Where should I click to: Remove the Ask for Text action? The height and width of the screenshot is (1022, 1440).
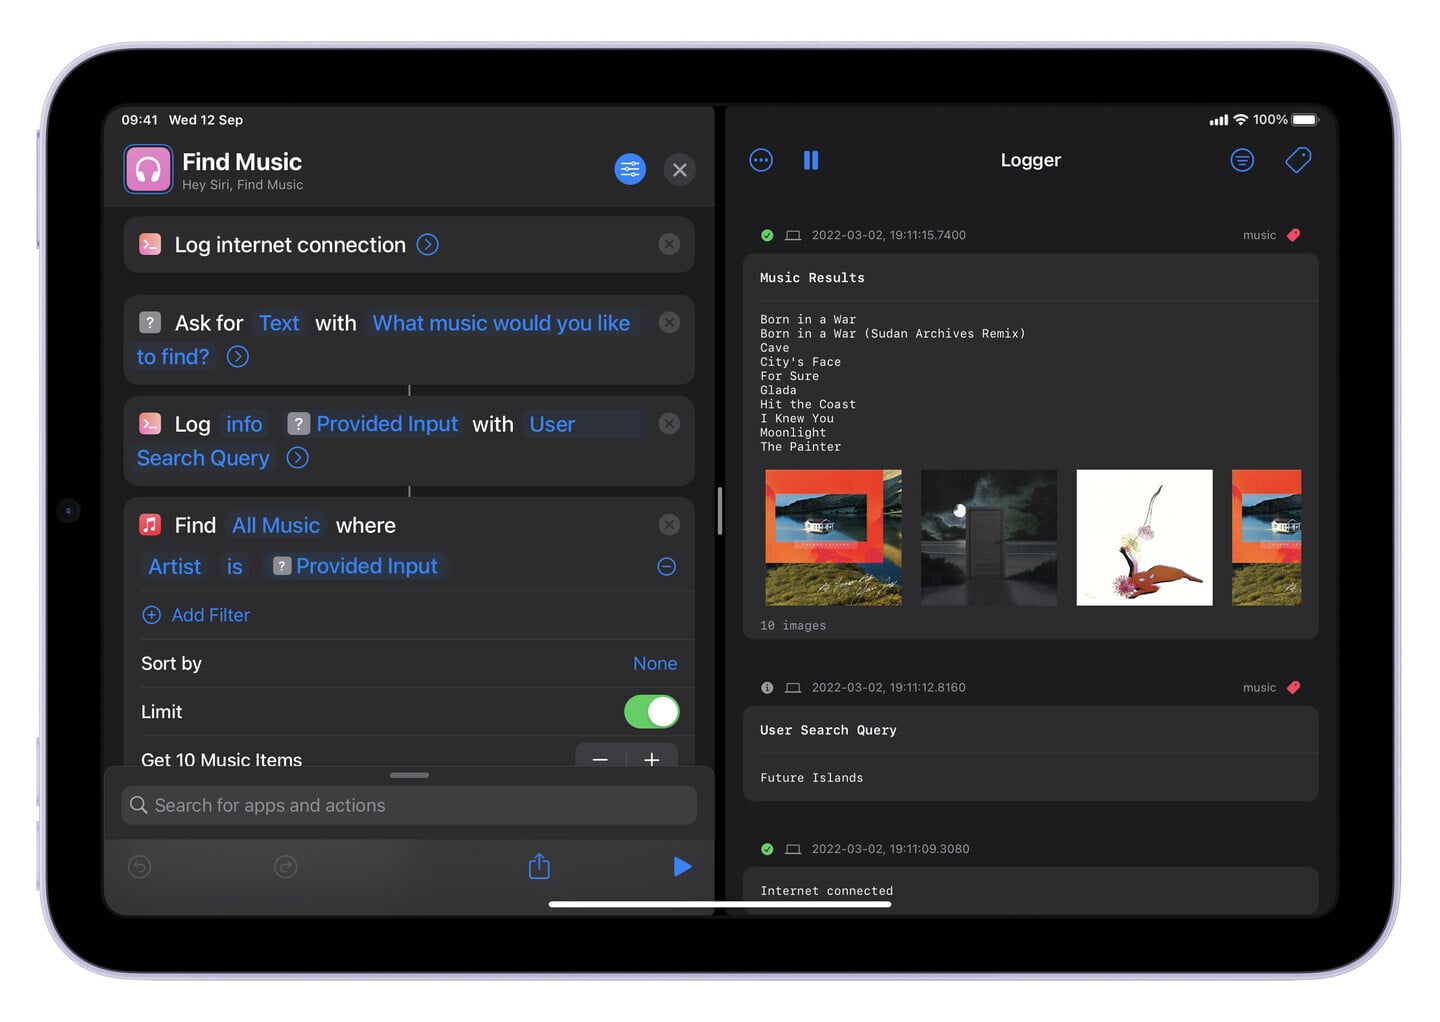click(669, 322)
